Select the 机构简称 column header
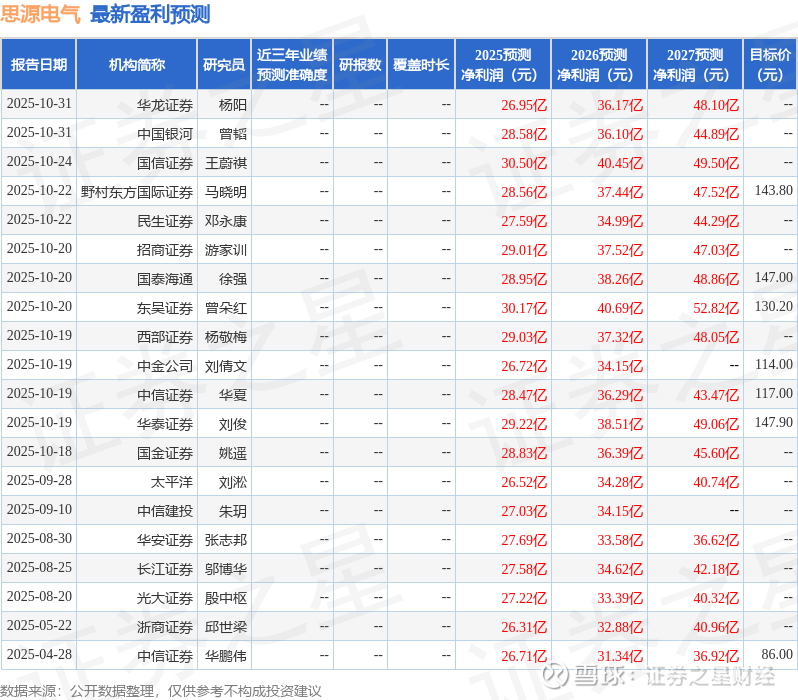 click(x=136, y=65)
